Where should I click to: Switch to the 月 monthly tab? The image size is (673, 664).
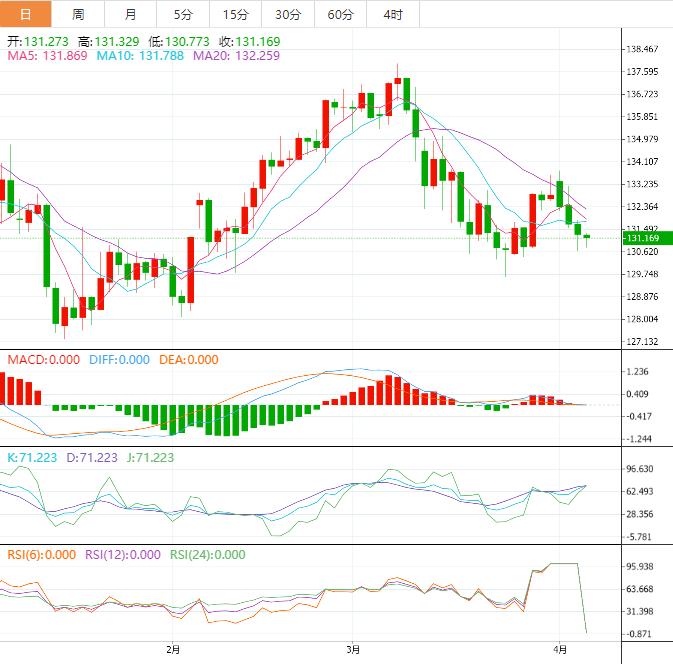tap(130, 14)
